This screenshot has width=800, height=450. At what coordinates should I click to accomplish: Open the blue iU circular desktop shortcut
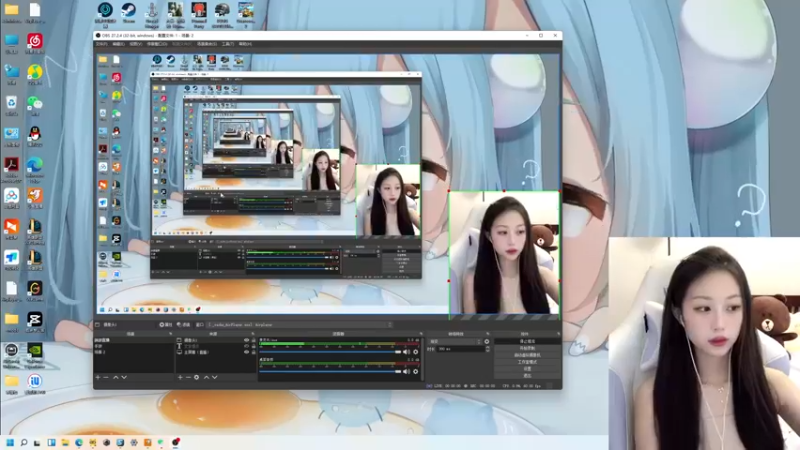35,384
